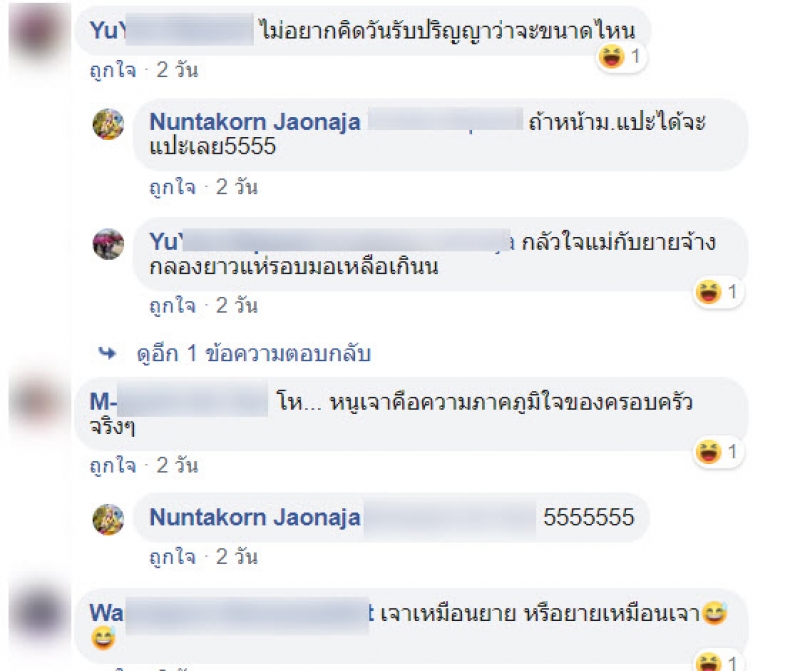Click the reply arrow icon beside view more

[107, 353]
